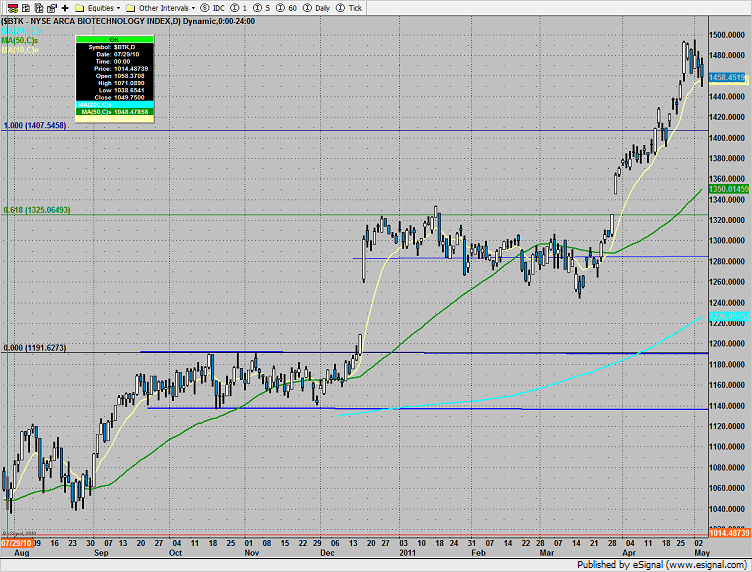Click the symbol link icon in the toolbar
752x572 pixels.
pyautogui.click(x=13, y=8)
